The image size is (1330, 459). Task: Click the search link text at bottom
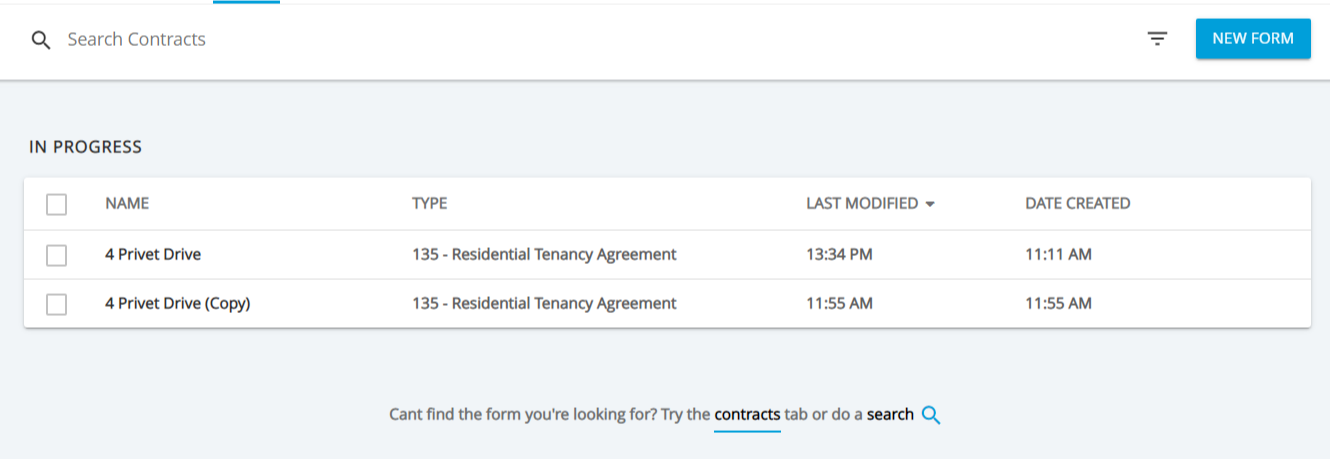(890, 414)
